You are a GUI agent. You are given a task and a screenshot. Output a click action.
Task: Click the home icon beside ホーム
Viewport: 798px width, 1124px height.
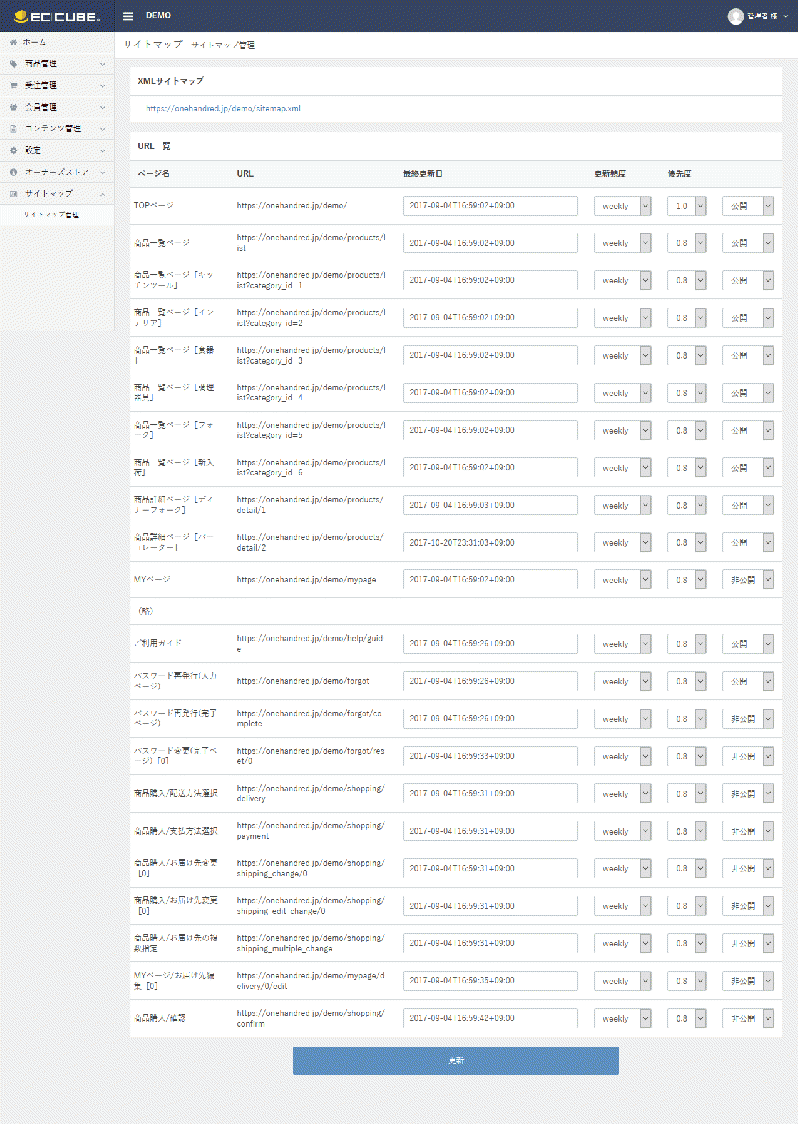pos(13,43)
